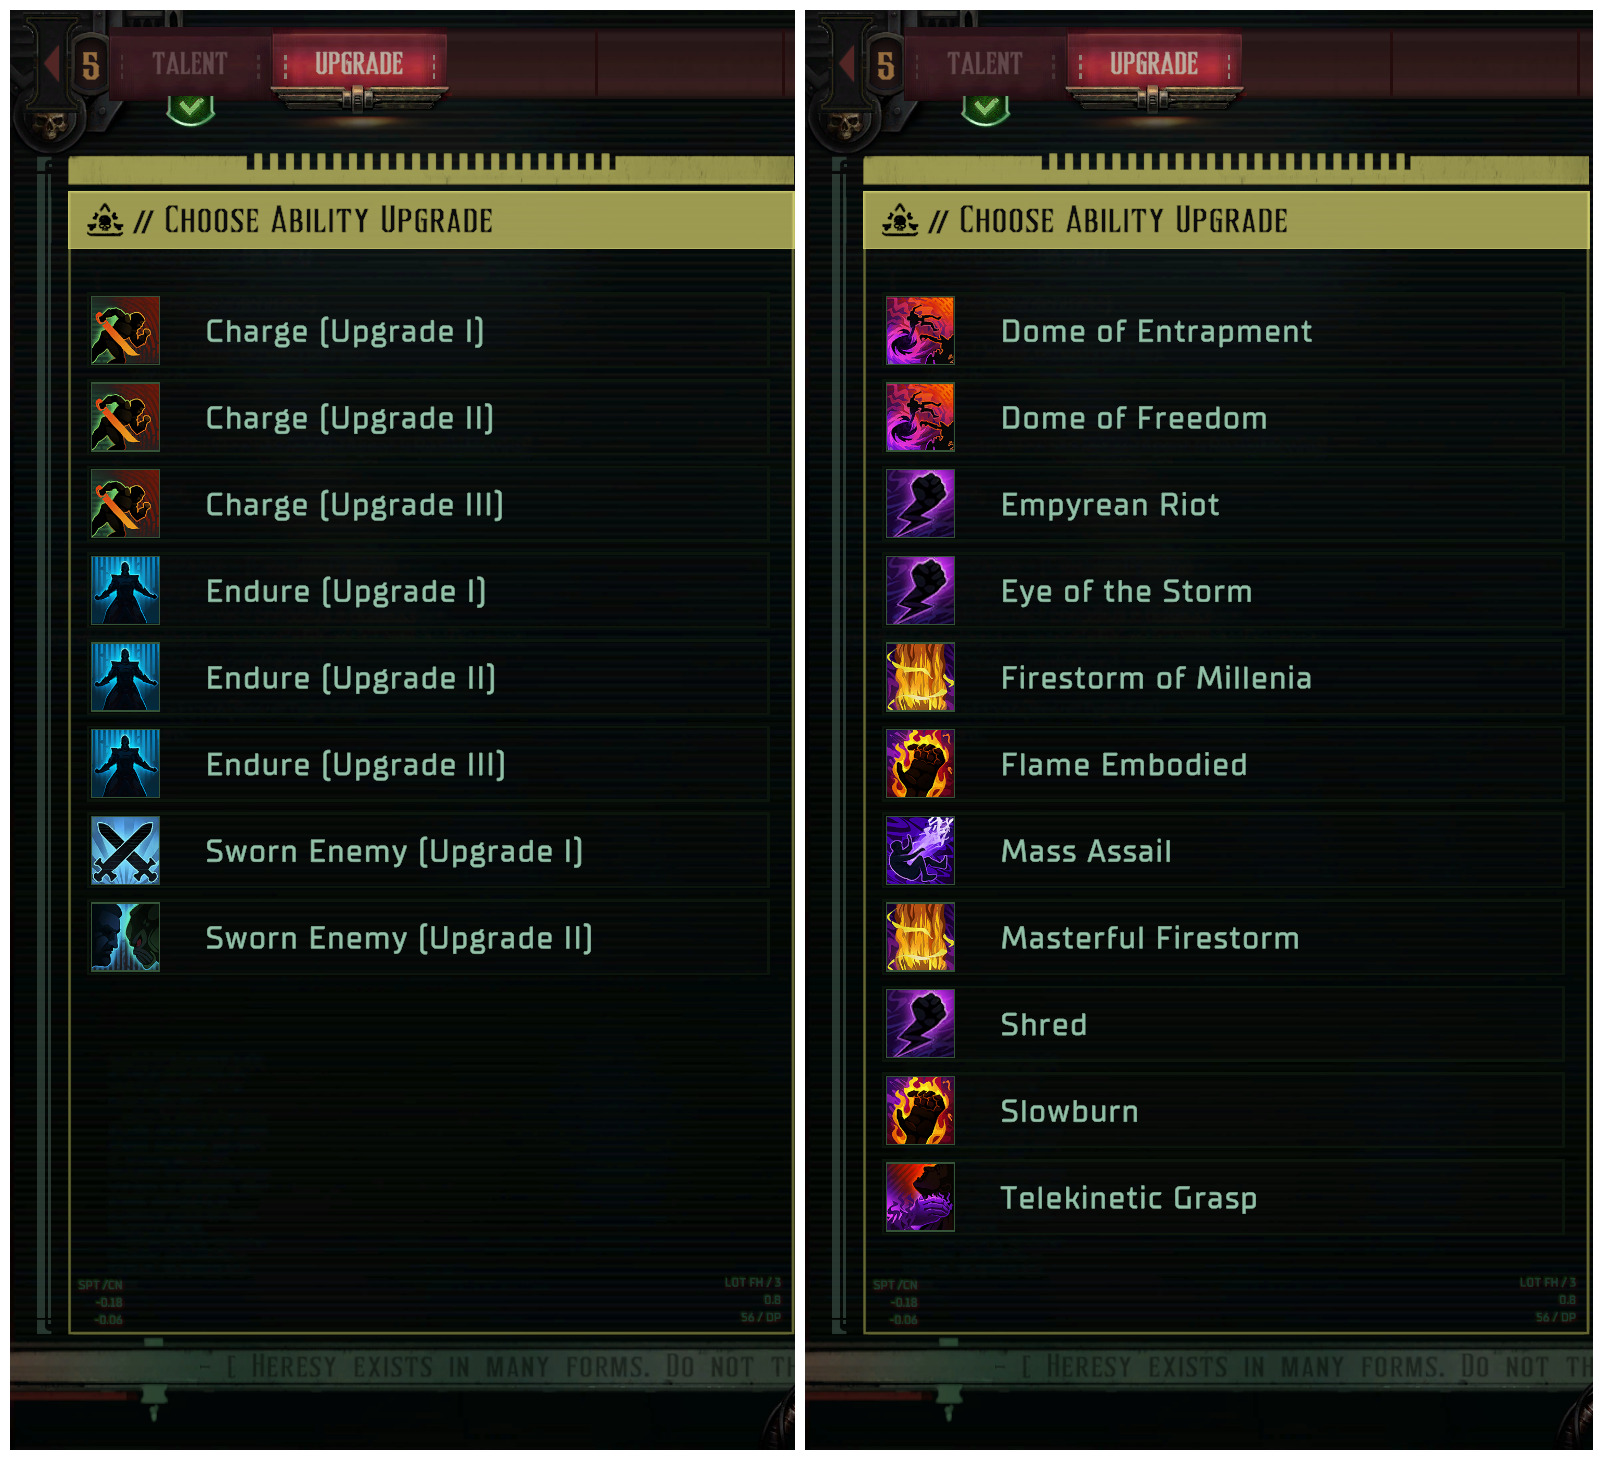Click back arrow beside level 5 in right panel
This screenshot has width=1603, height=1460.
(x=847, y=65)
